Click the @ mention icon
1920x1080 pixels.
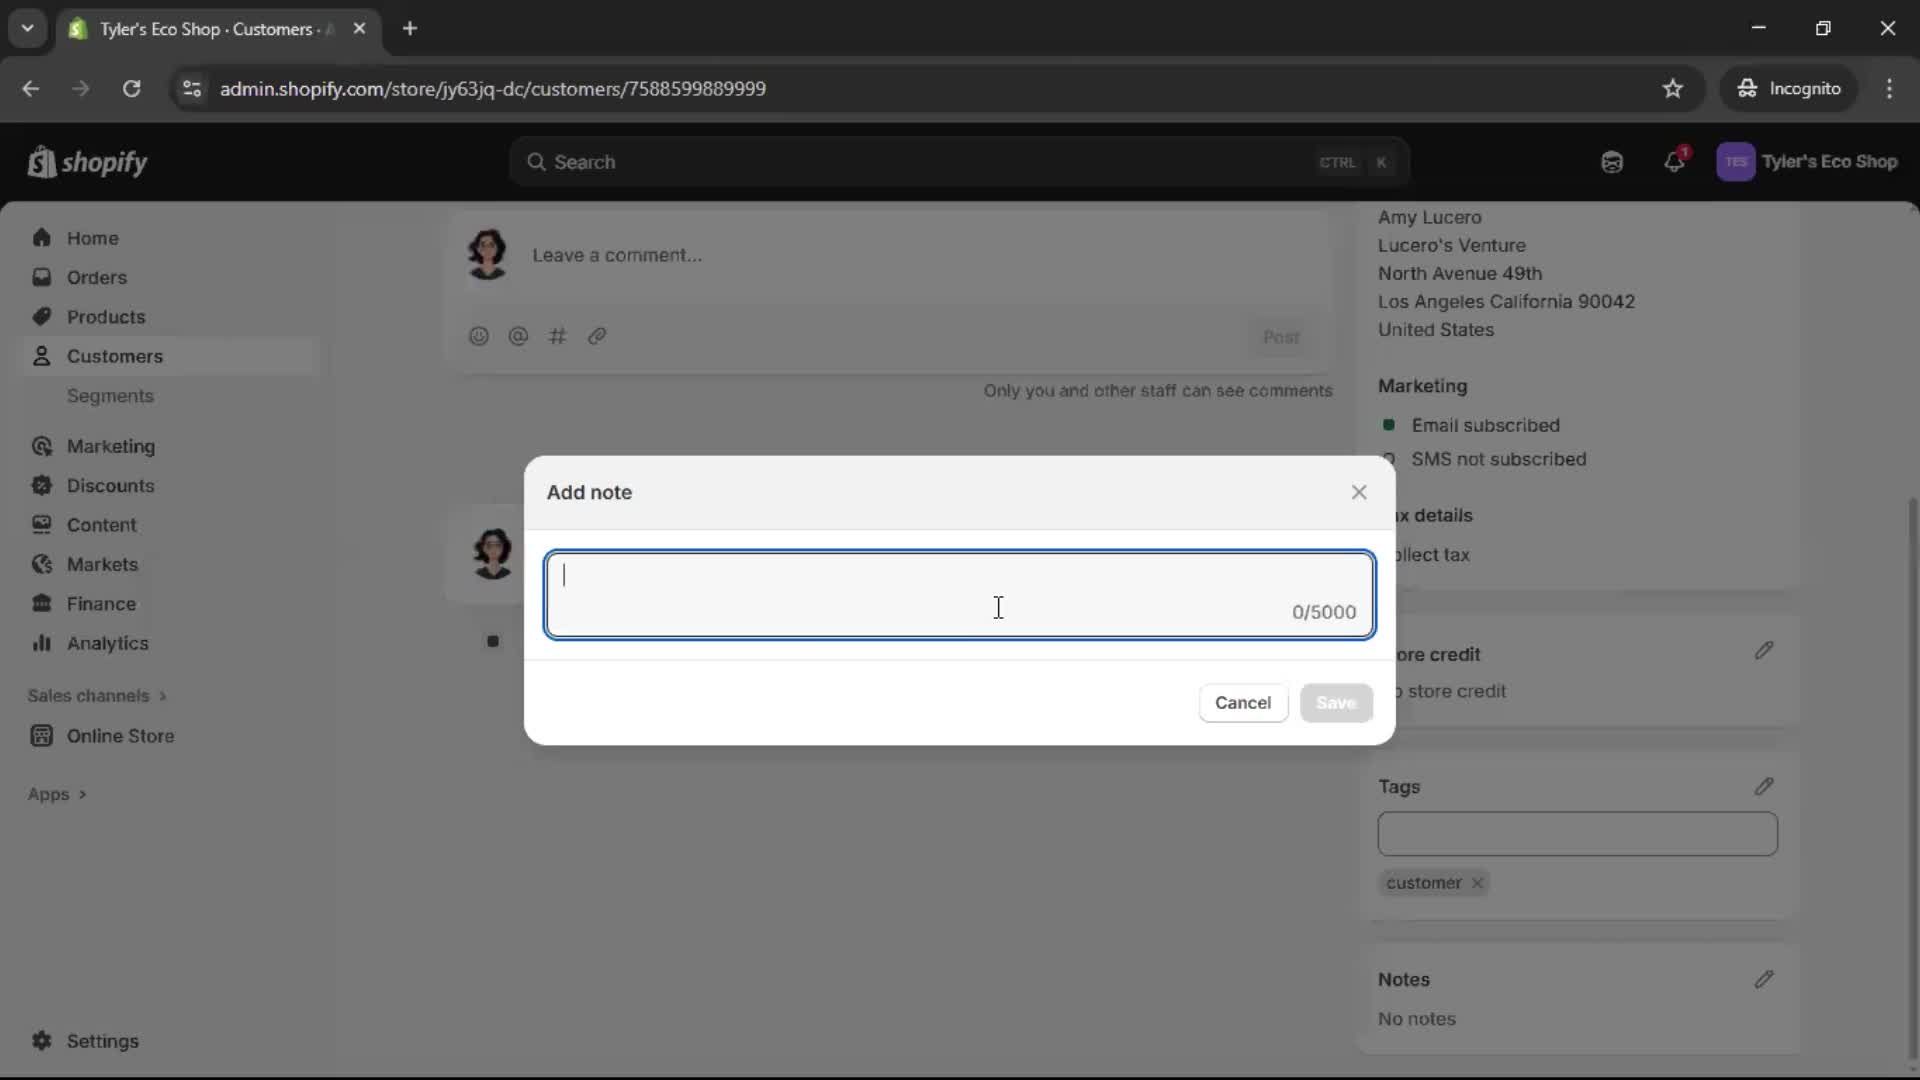[x=518, y=336]
